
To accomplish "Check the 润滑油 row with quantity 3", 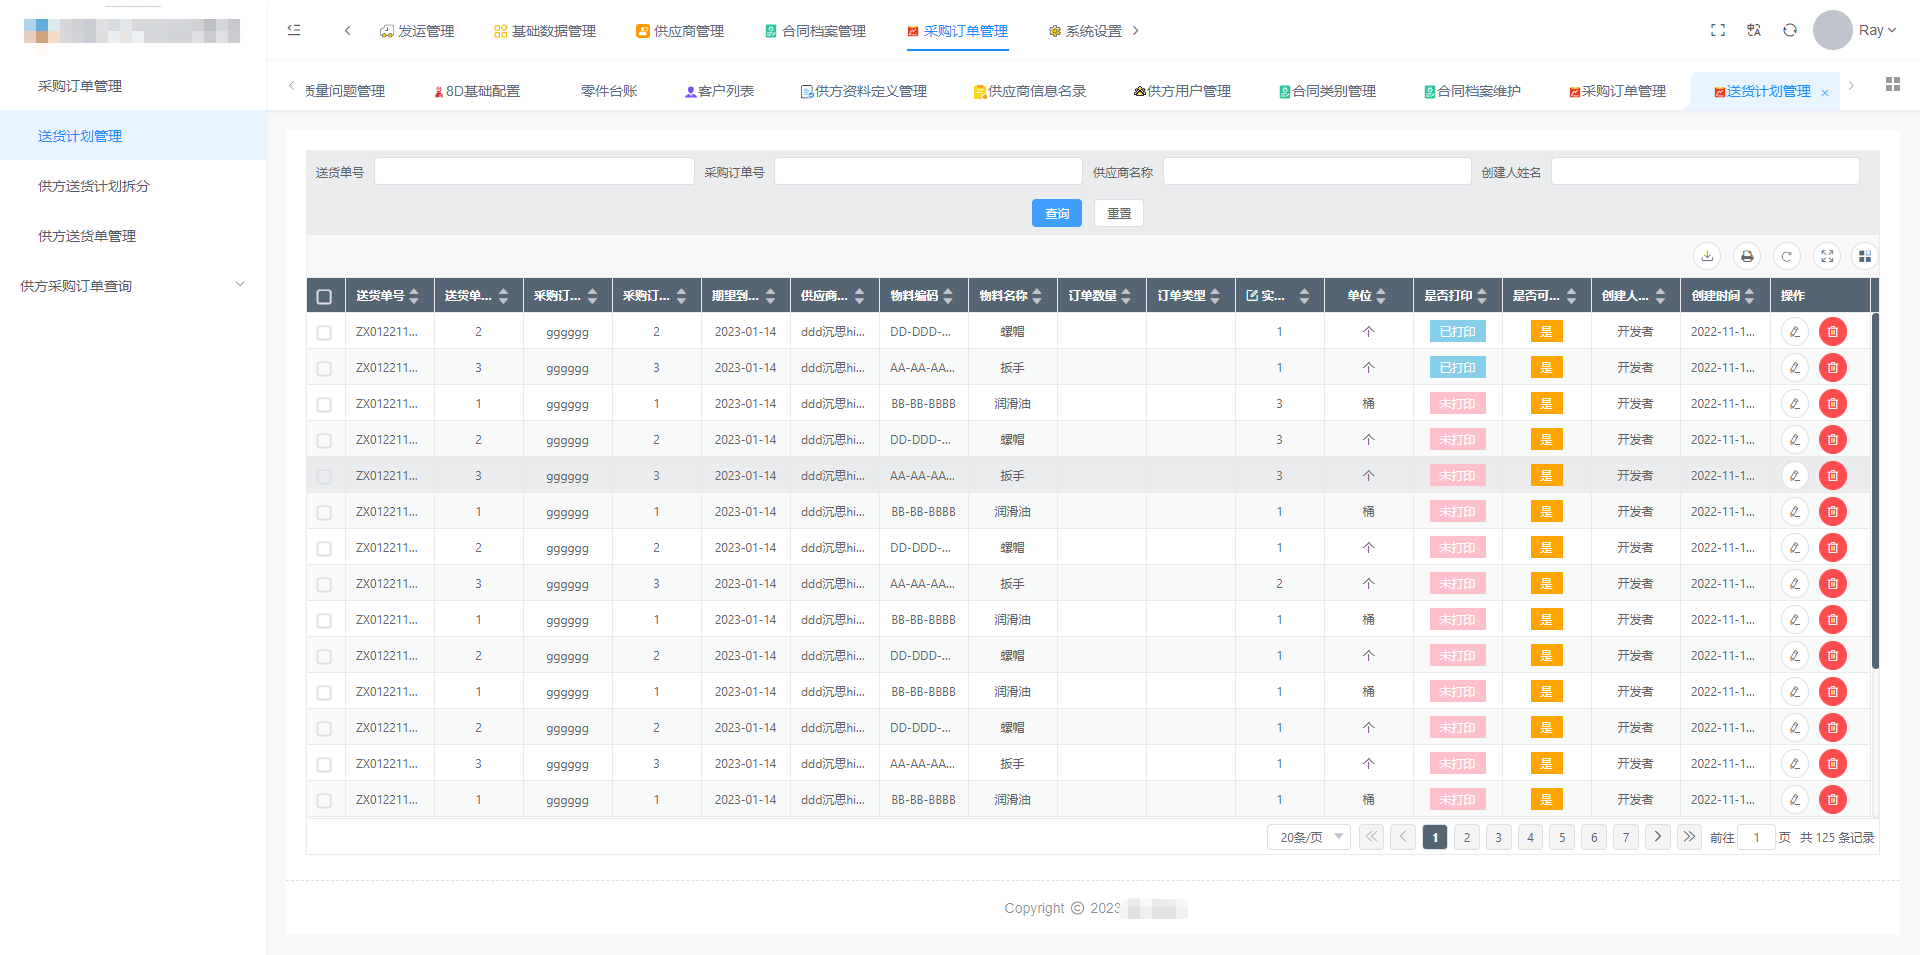I will (x=324, y=404).
